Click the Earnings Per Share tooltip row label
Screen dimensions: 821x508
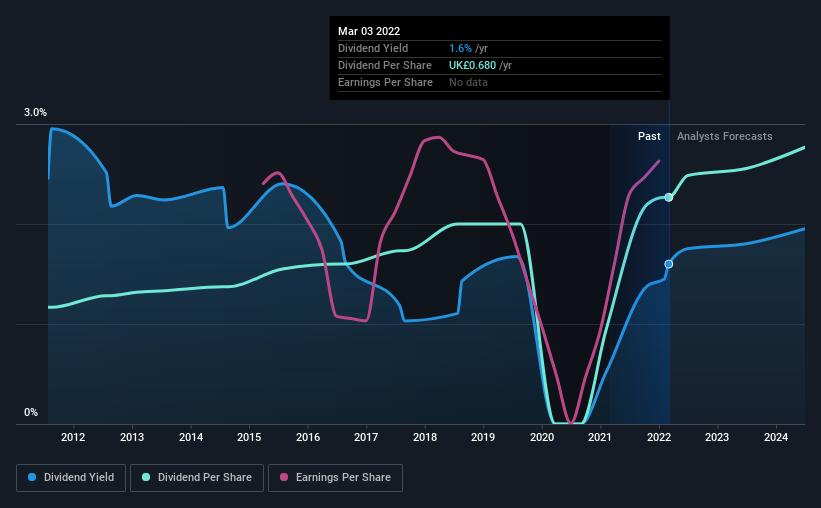[x=385, y=82]
